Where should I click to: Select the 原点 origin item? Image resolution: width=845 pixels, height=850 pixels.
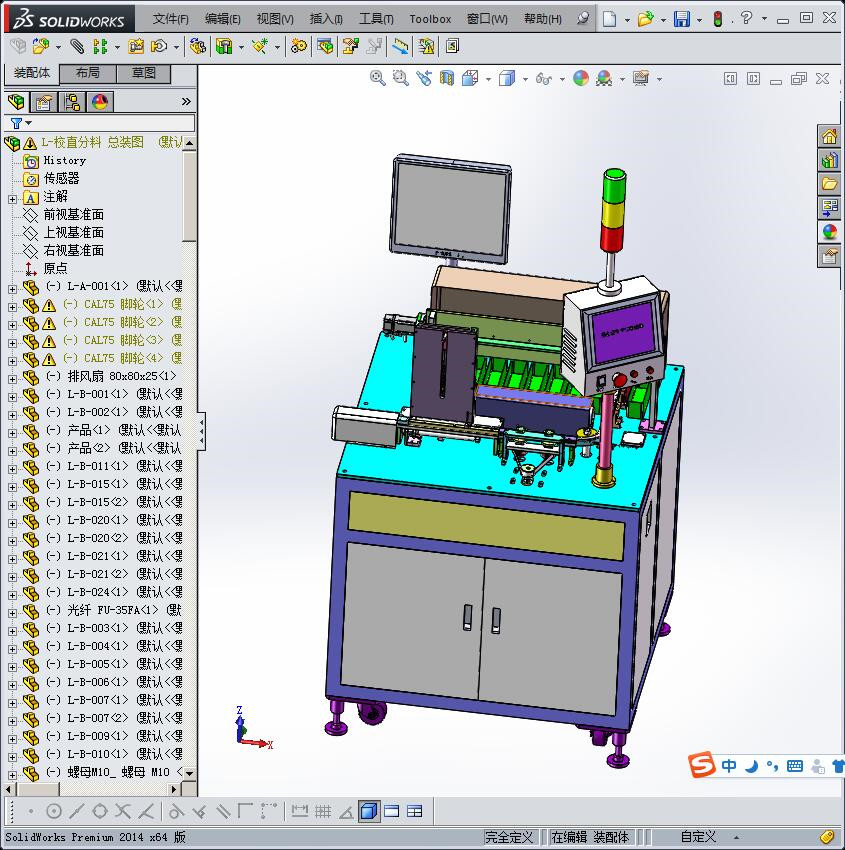[x=55, y=268]
